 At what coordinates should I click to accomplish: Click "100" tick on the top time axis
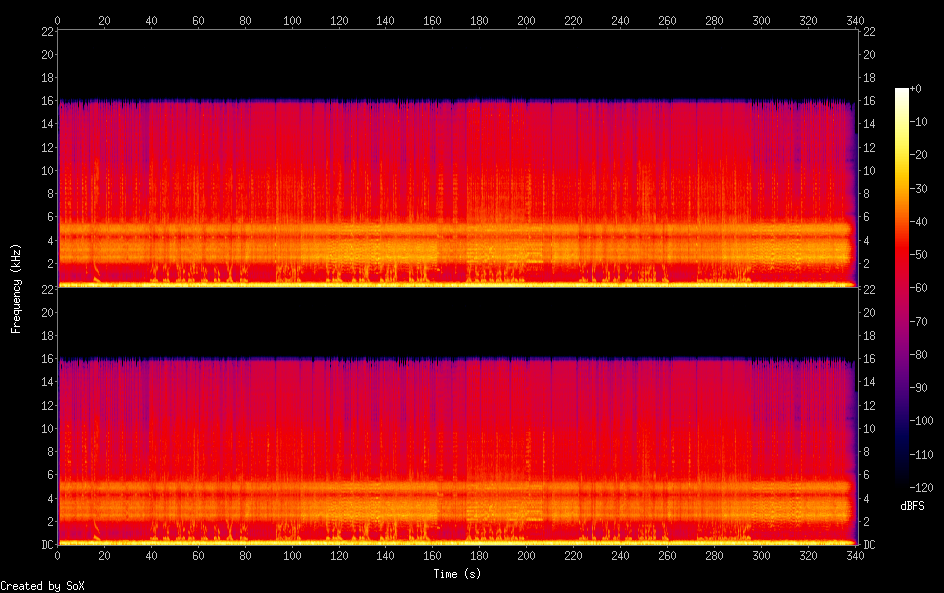pyautogui.click(x=292, y=20)
